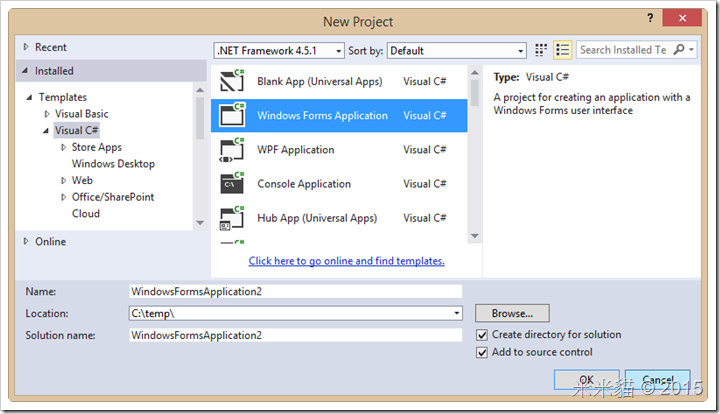Collapse the Templates tree node

(29, 97)
